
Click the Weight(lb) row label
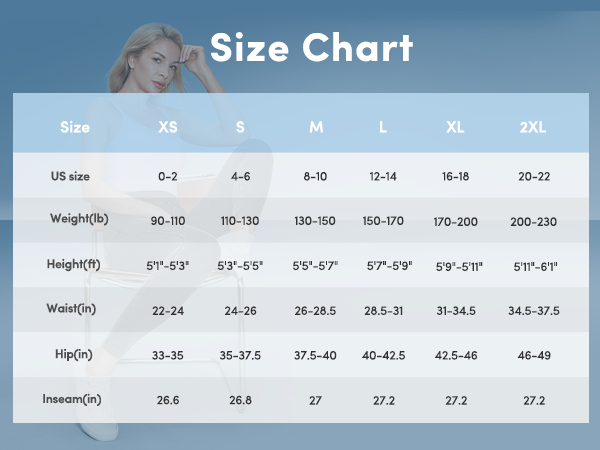tap(79, 219)
